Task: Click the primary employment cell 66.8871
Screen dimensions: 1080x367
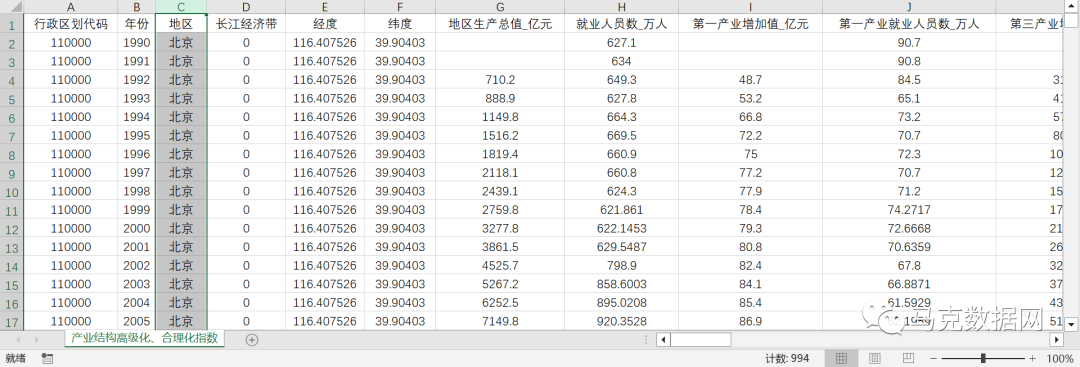Action: tap(909, 284)
